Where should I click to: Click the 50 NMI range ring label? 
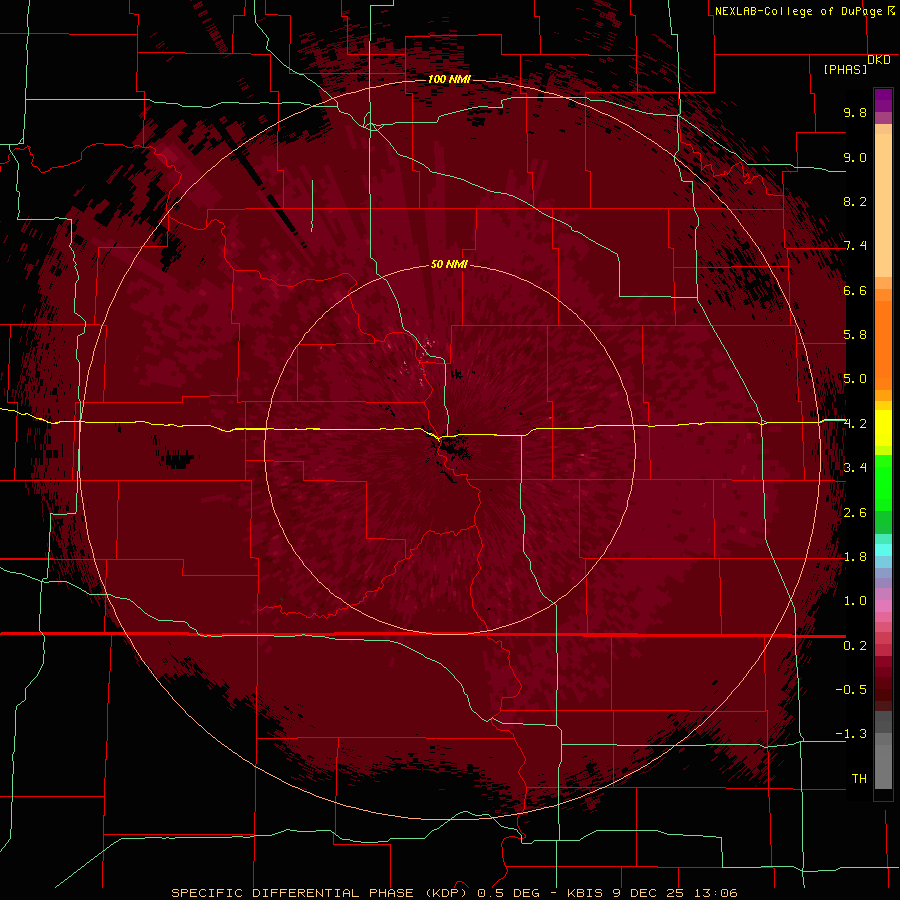tap(449, 265)
